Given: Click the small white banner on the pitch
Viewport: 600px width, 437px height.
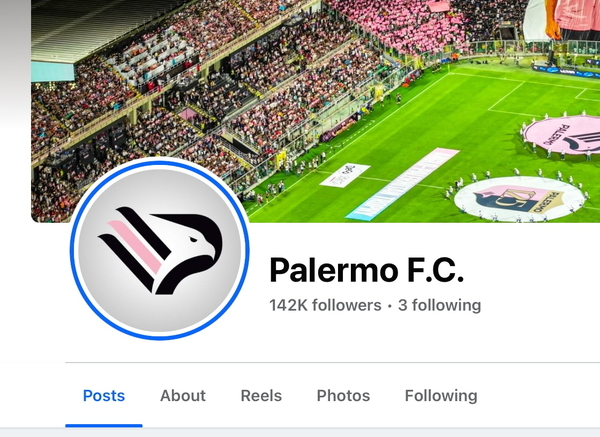Looking at the screenshot, I should [345, 175].
